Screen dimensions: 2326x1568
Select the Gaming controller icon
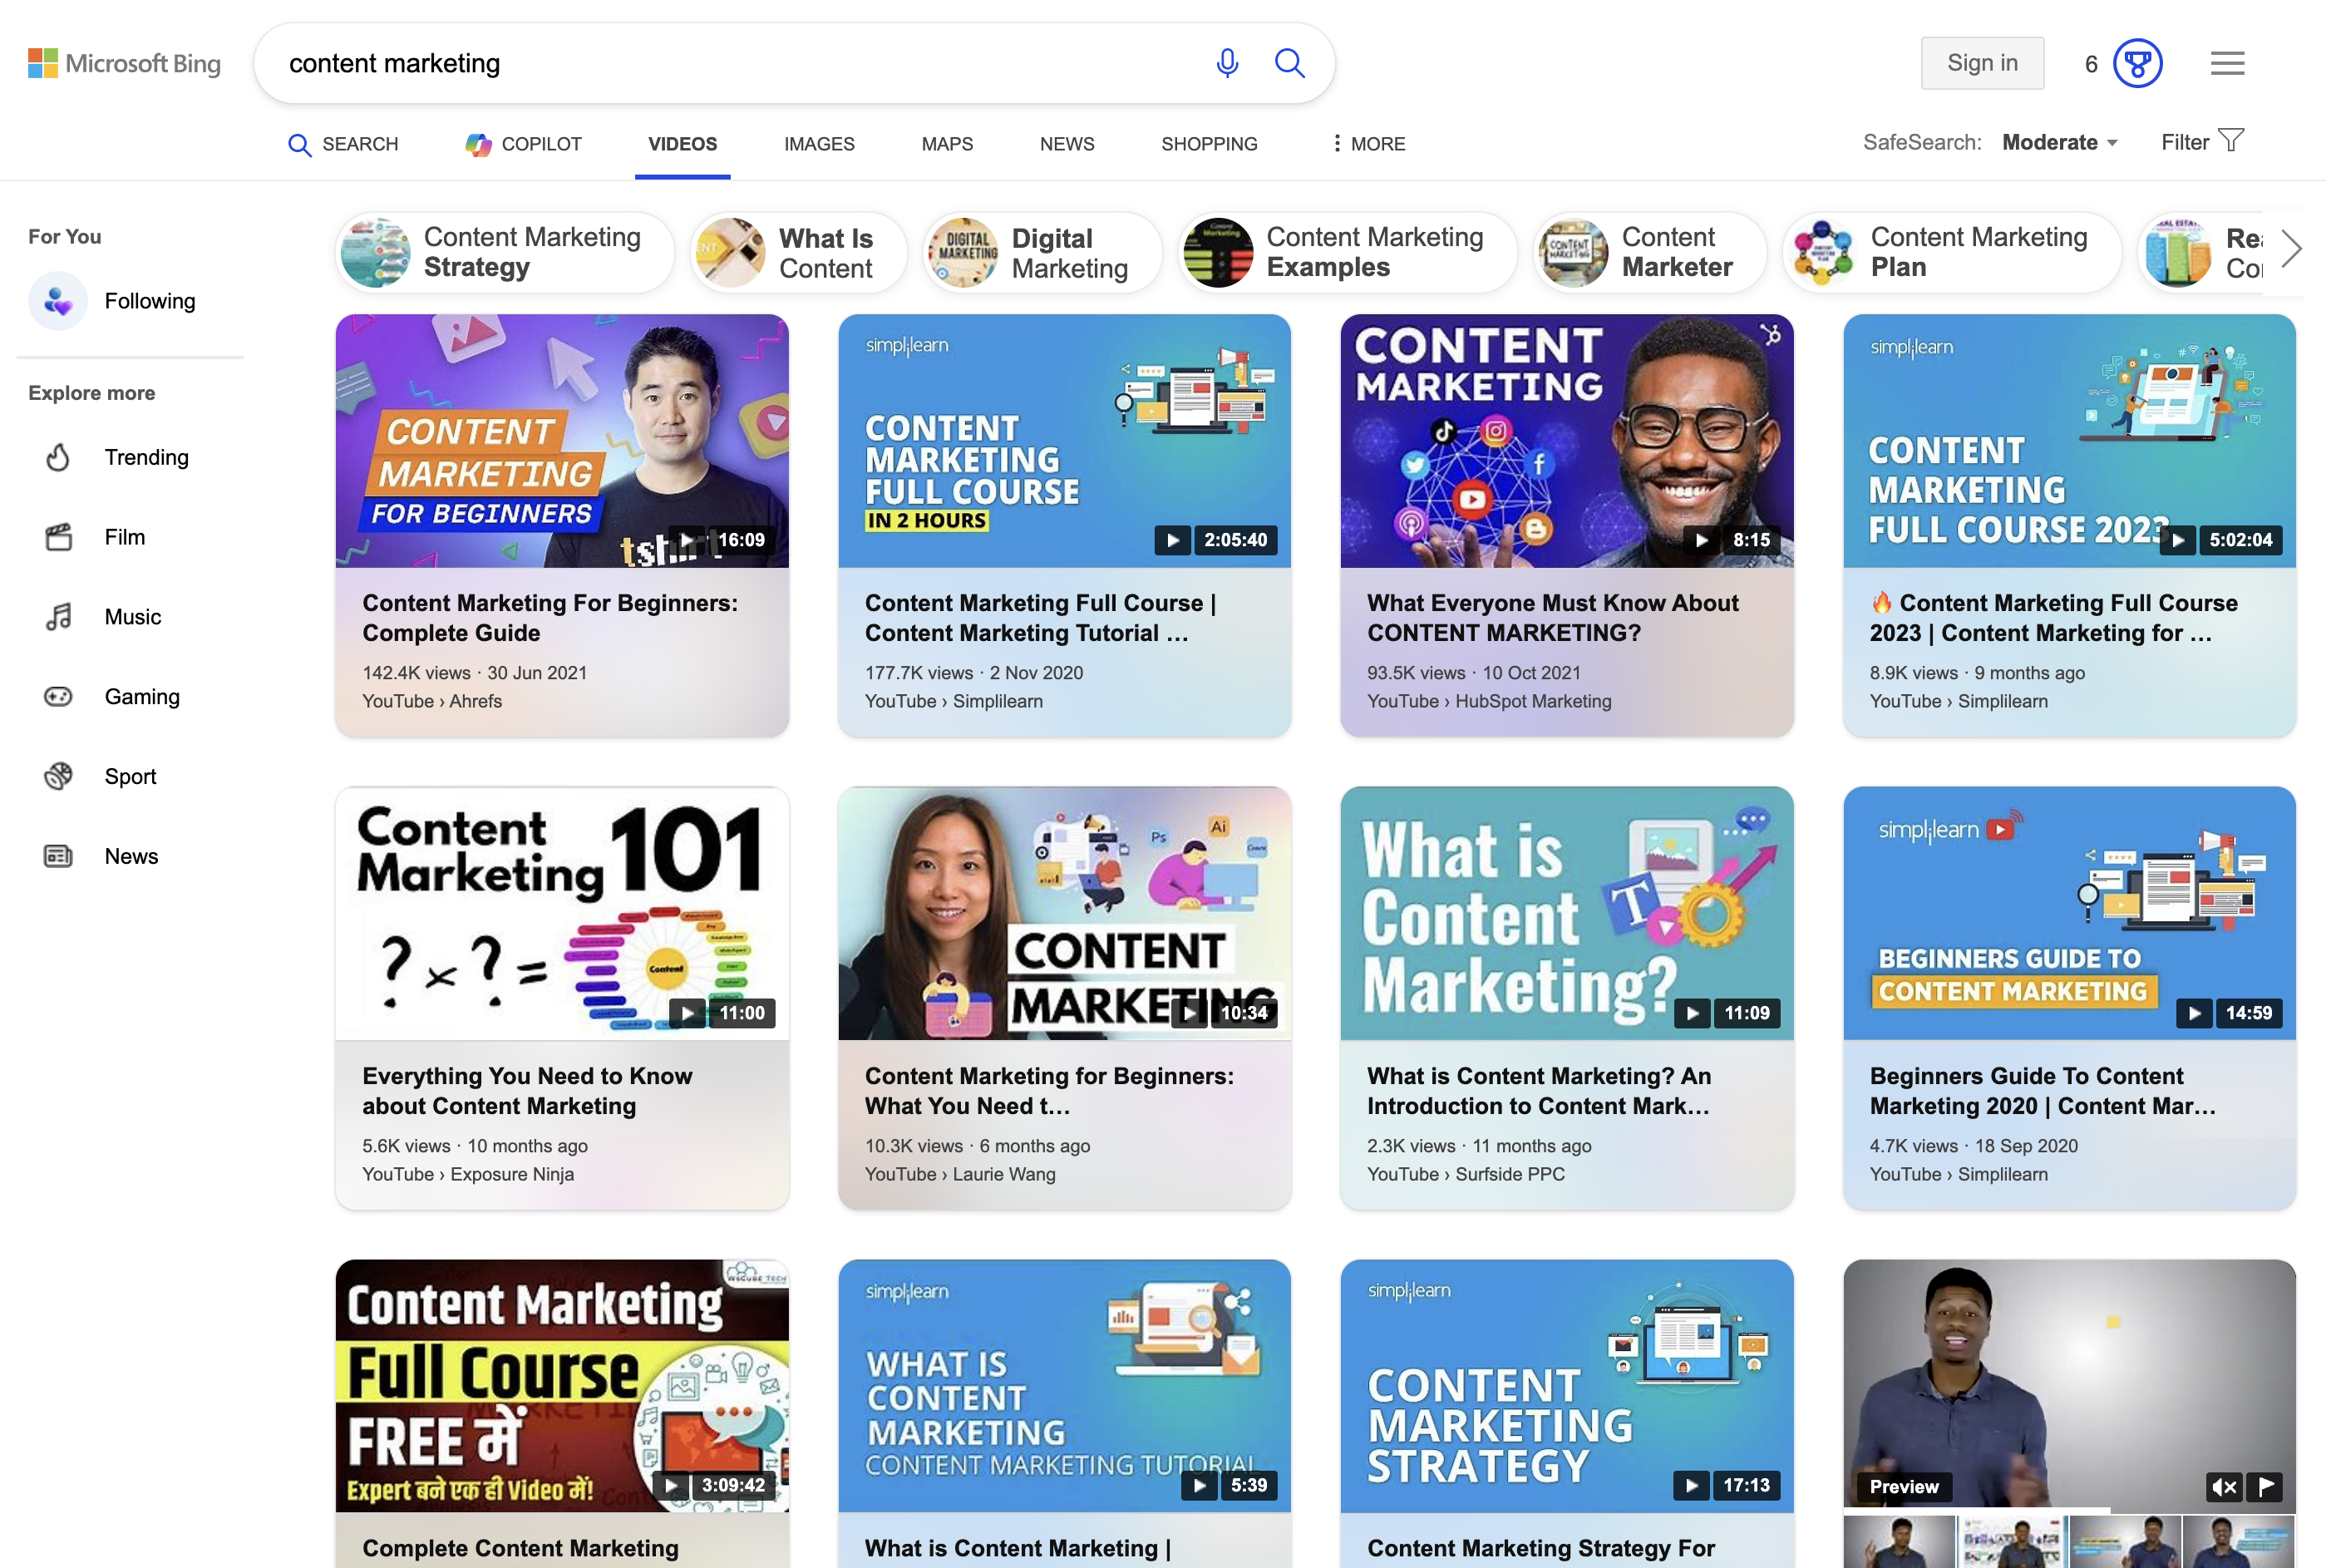click(x=57, y=696)
